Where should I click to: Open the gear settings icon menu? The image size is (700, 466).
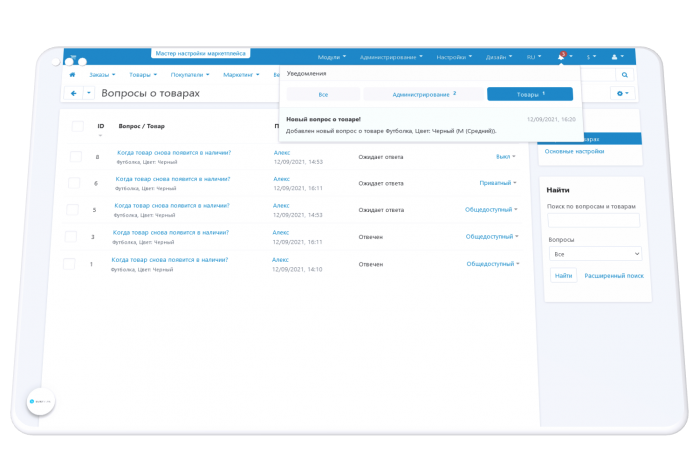click(x=622, y=93)
